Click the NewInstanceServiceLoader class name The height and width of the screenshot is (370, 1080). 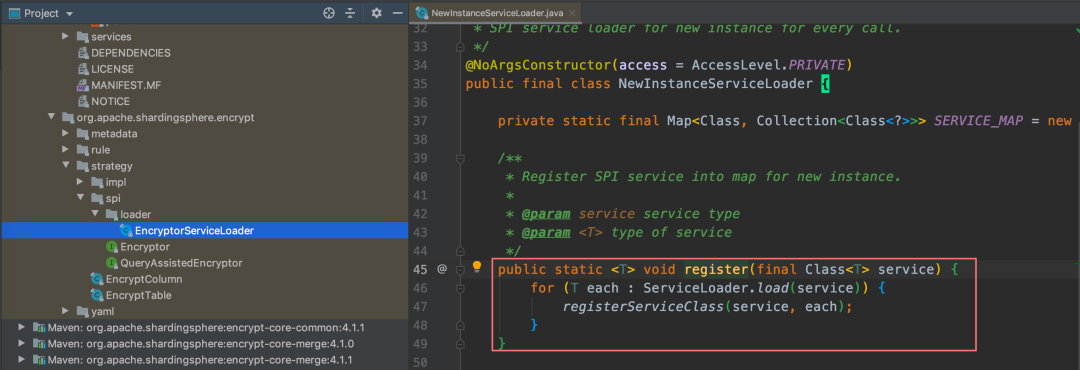pyautogui.click(x=716, y=84)
